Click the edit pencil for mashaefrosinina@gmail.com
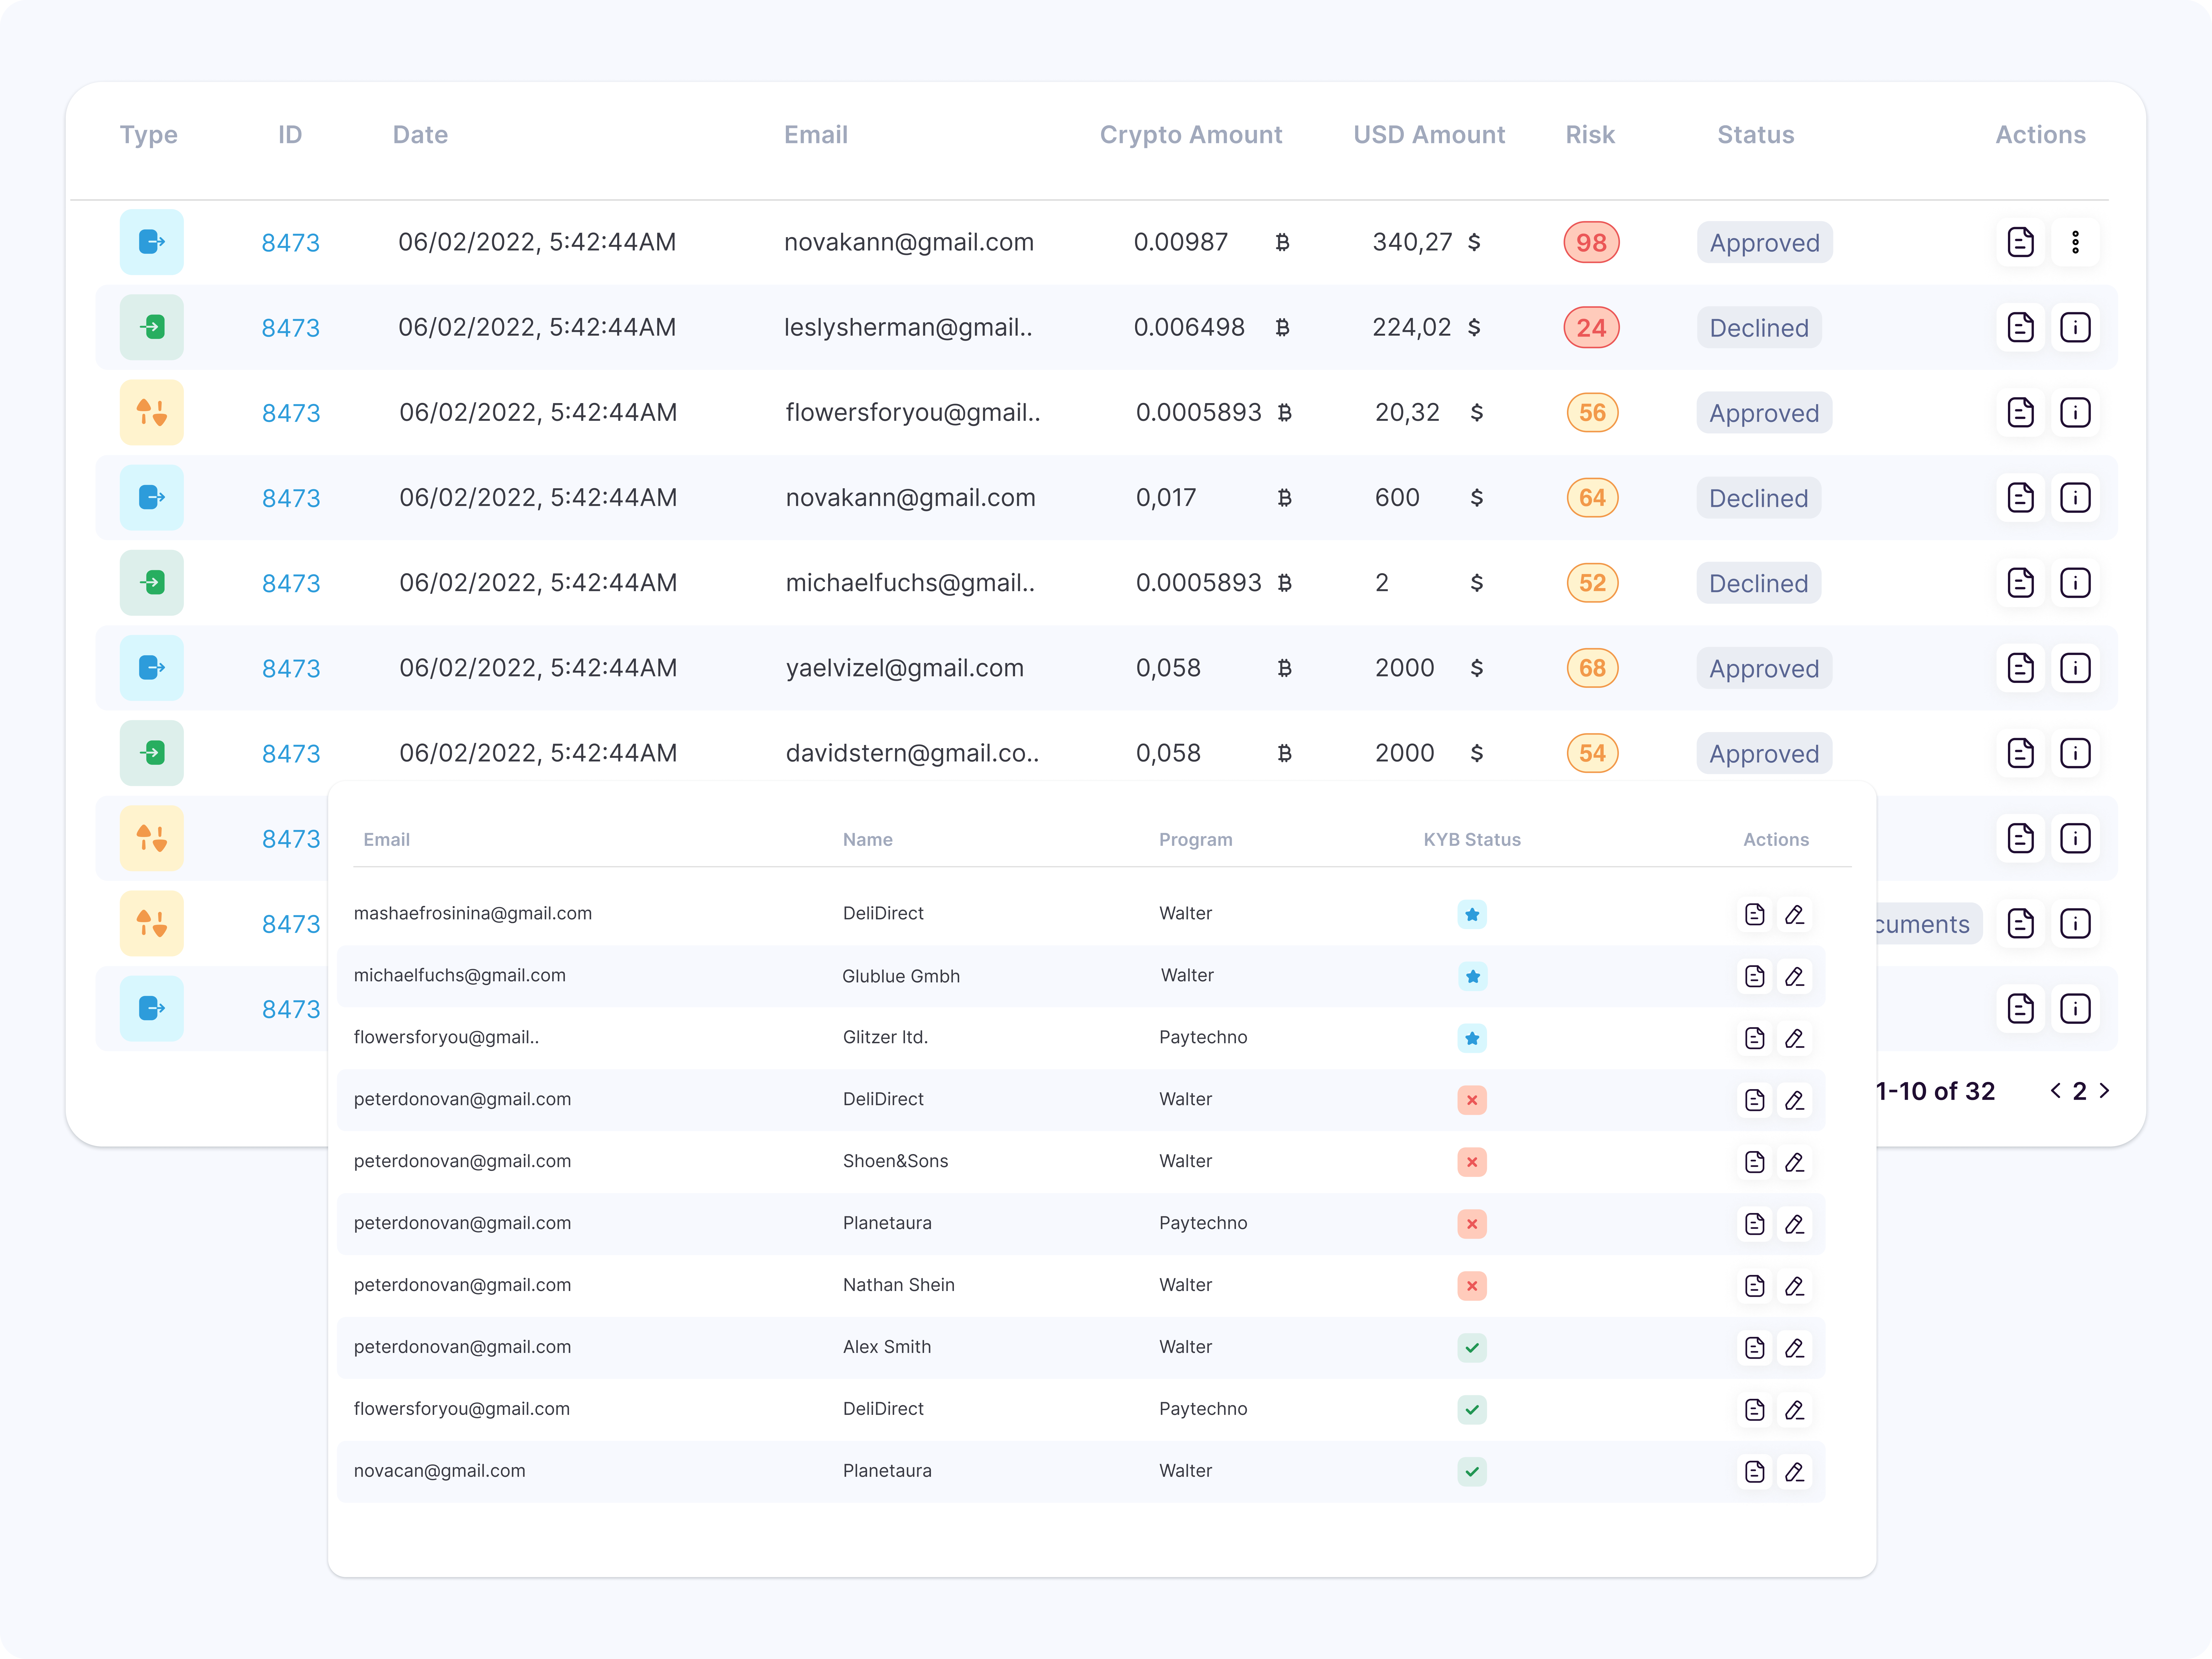This screenshot has width=2212, height=1659. (1794, 914)
